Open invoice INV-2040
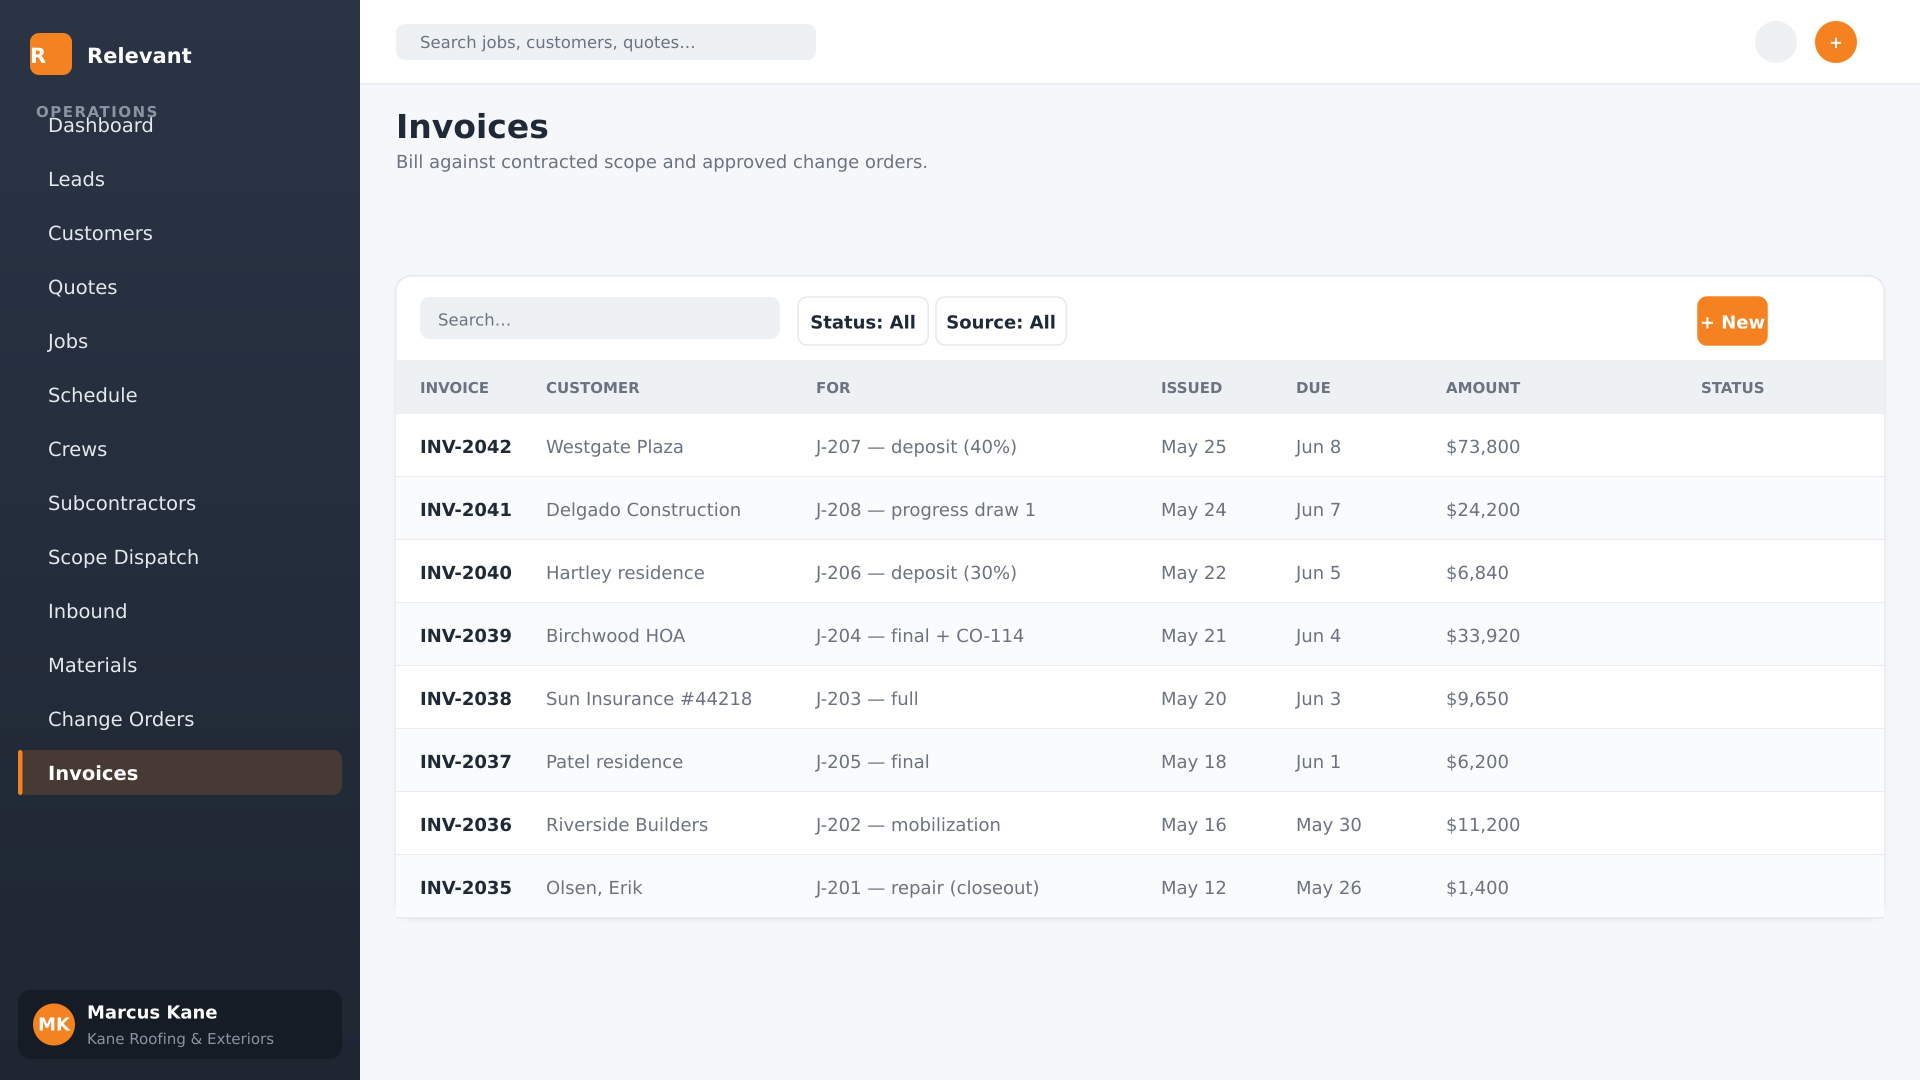 click(466, 573)
